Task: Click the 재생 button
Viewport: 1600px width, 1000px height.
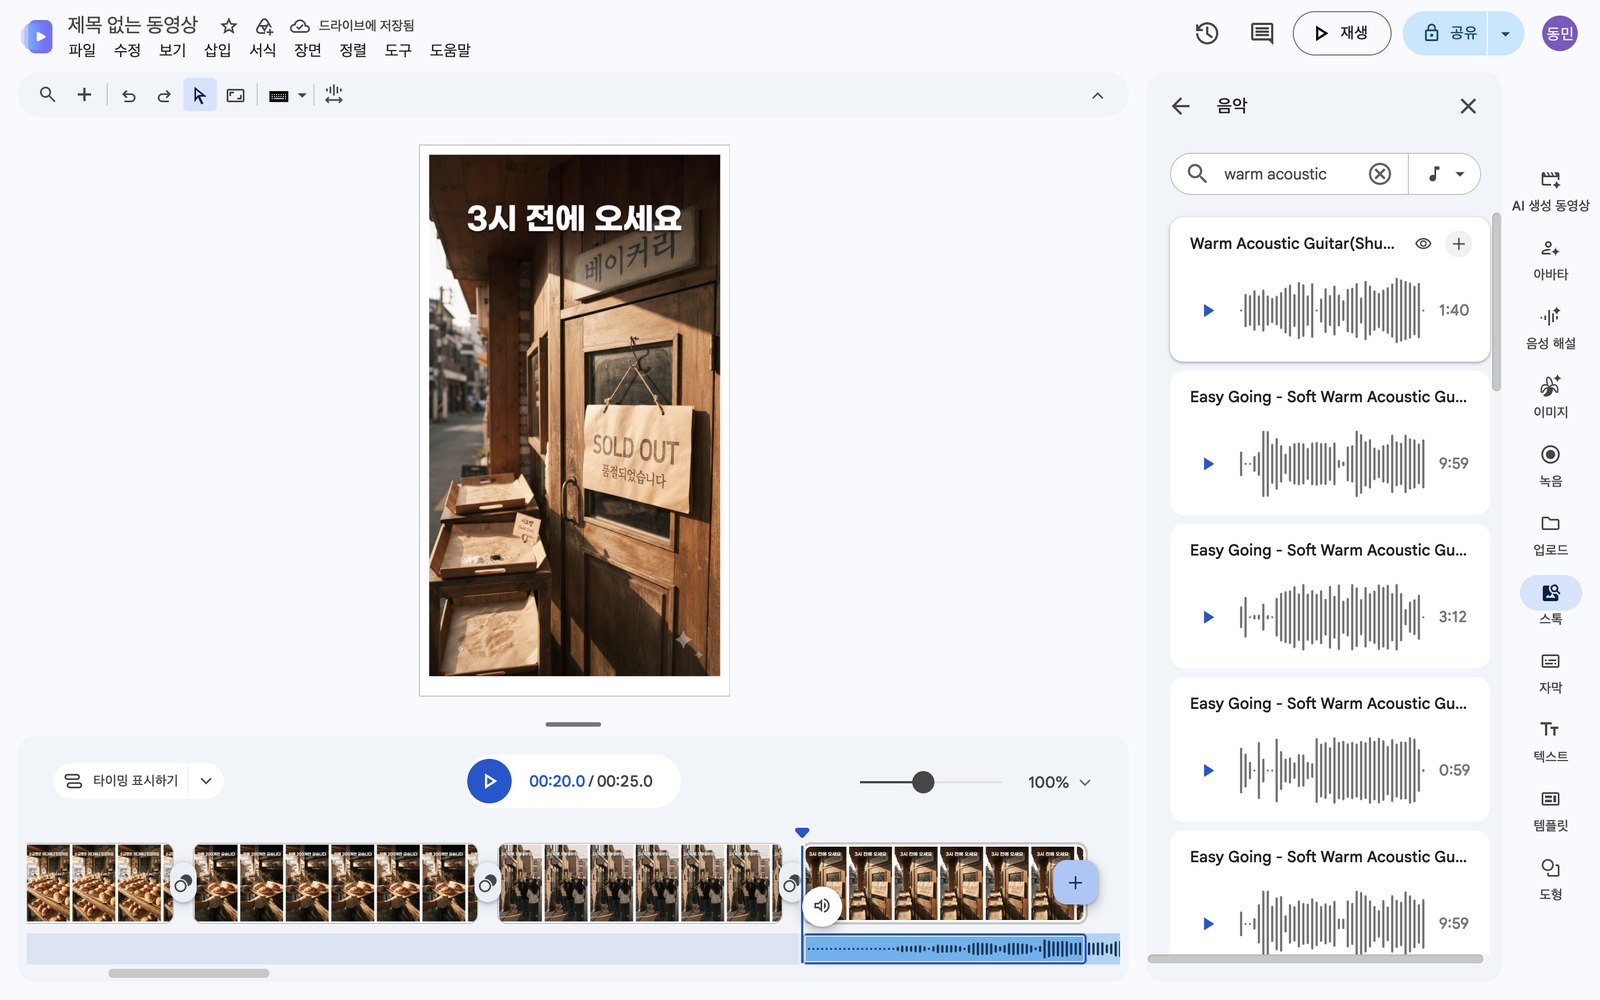Action: (x=1341, y=33)
